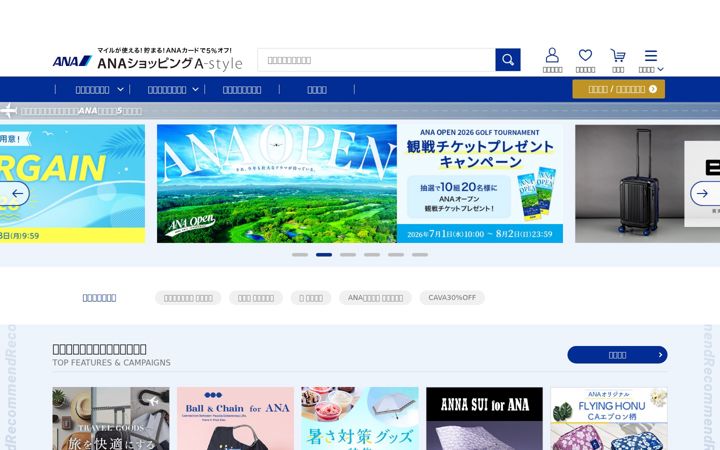Open the ANA card 5 announcement ticker text
This screenshot has height=450, width=720.
coord(81,111)
